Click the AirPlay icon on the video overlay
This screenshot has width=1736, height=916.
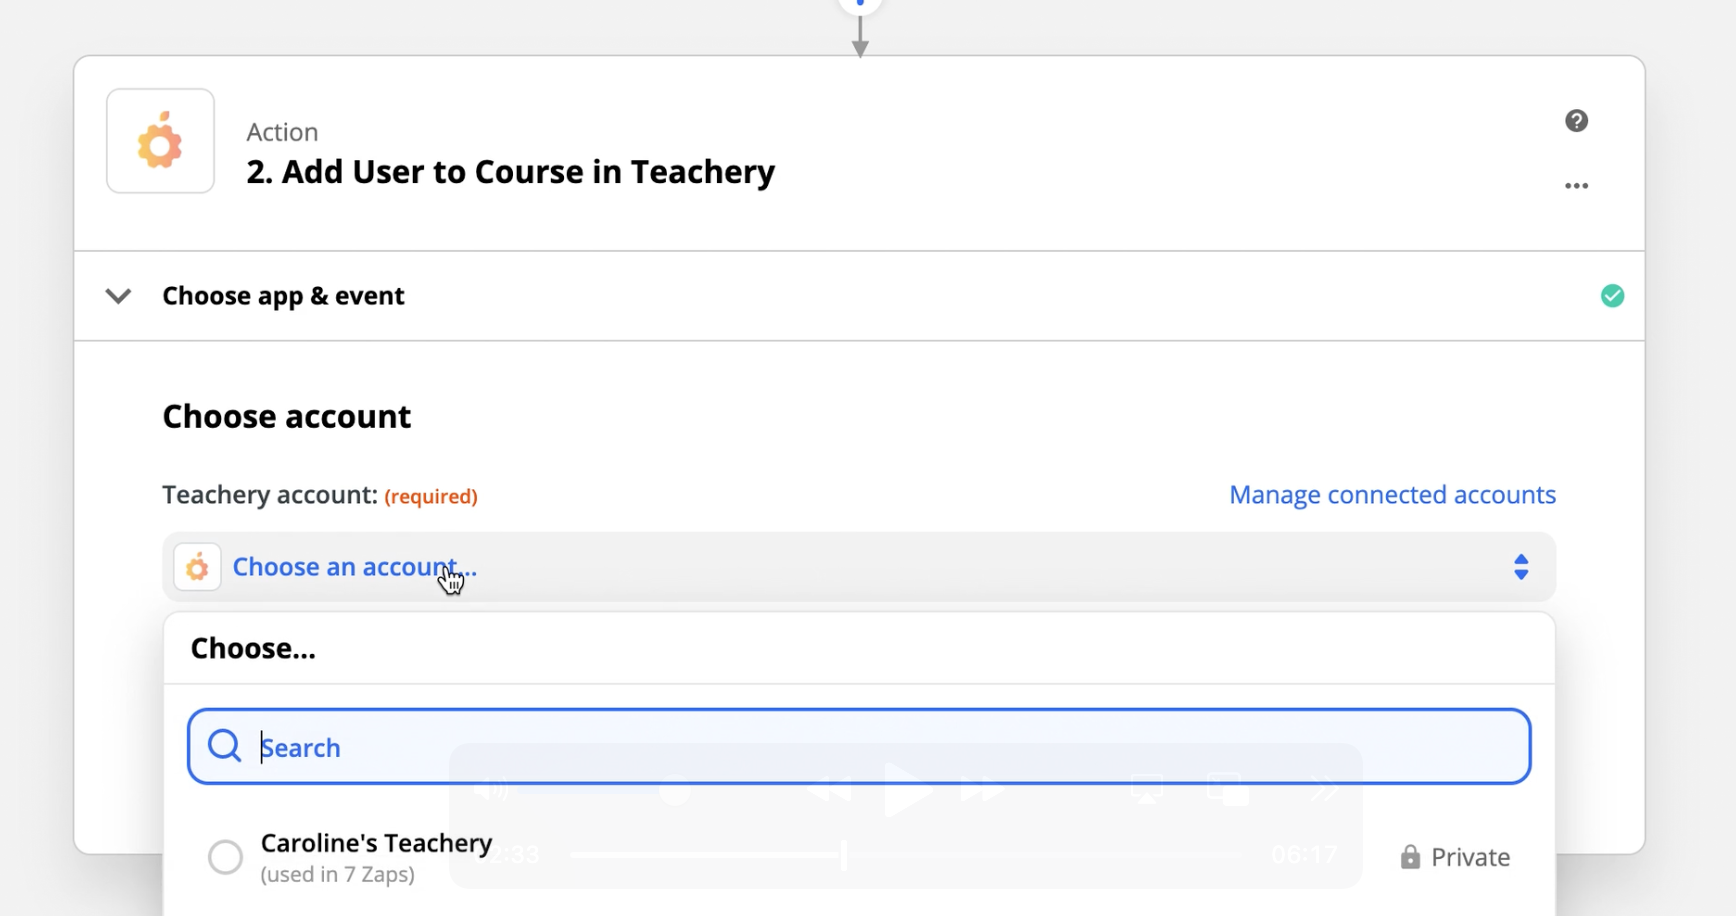(x=1146, y=789)
